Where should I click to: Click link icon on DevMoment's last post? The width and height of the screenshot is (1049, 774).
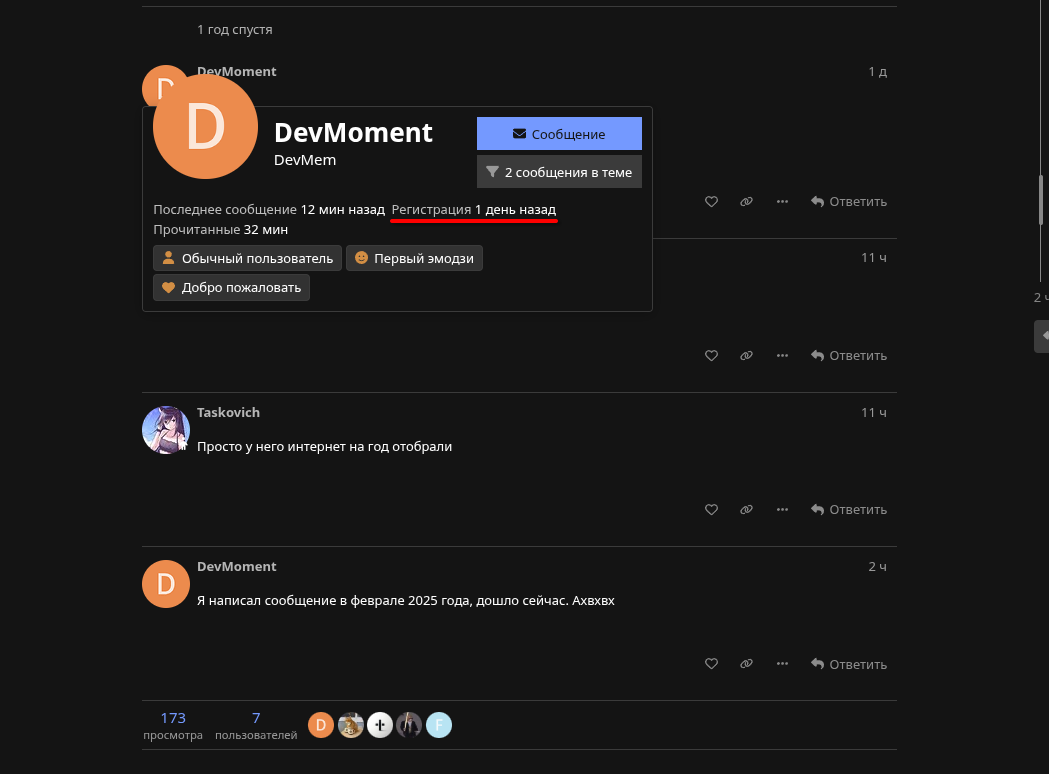[746, 664]
